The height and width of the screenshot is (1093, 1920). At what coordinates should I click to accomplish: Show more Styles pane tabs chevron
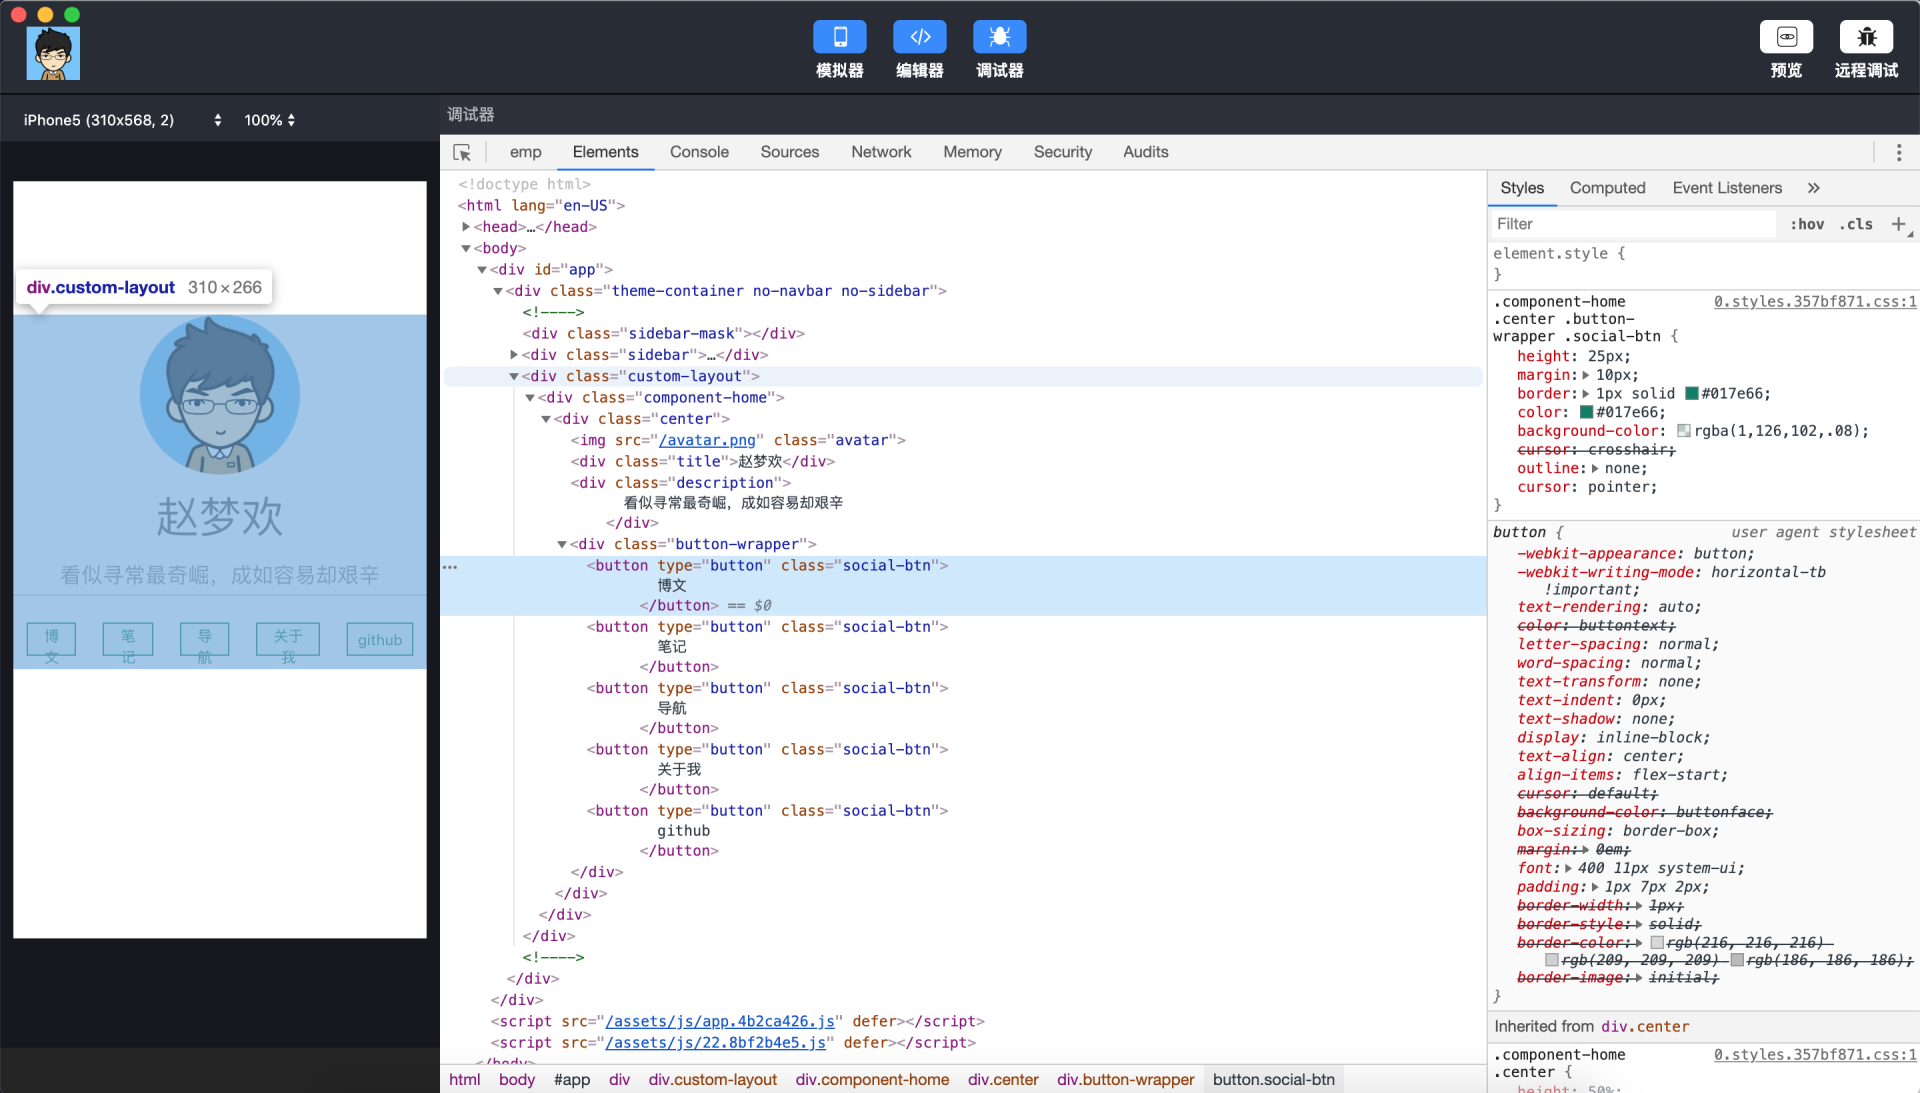click(x=1813, y=188)
